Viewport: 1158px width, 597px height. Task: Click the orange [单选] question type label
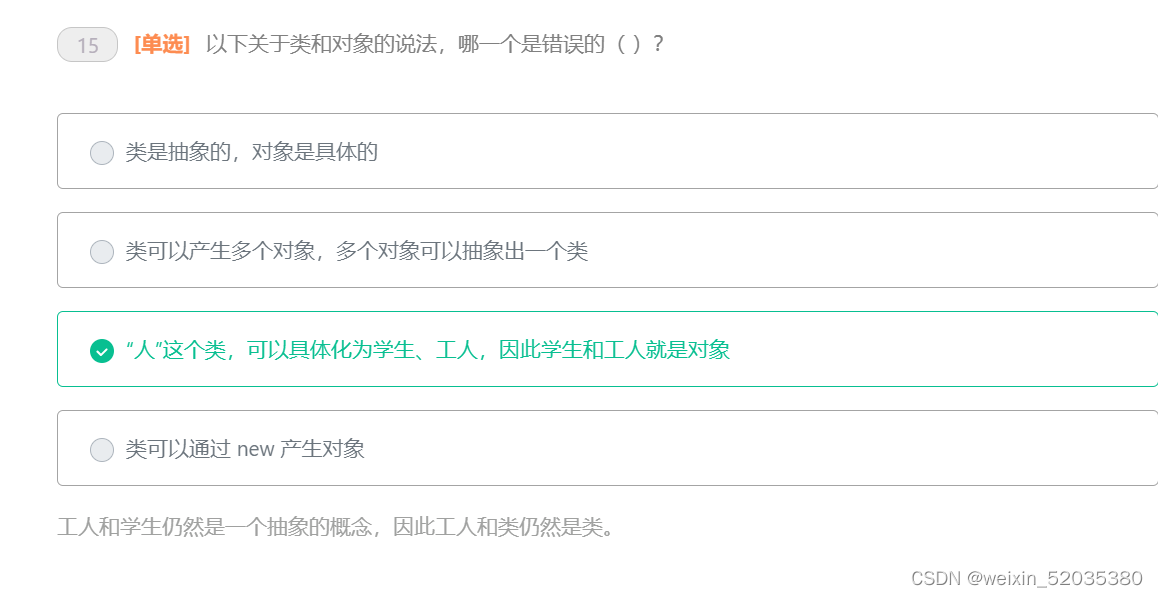tap(161, 44)
